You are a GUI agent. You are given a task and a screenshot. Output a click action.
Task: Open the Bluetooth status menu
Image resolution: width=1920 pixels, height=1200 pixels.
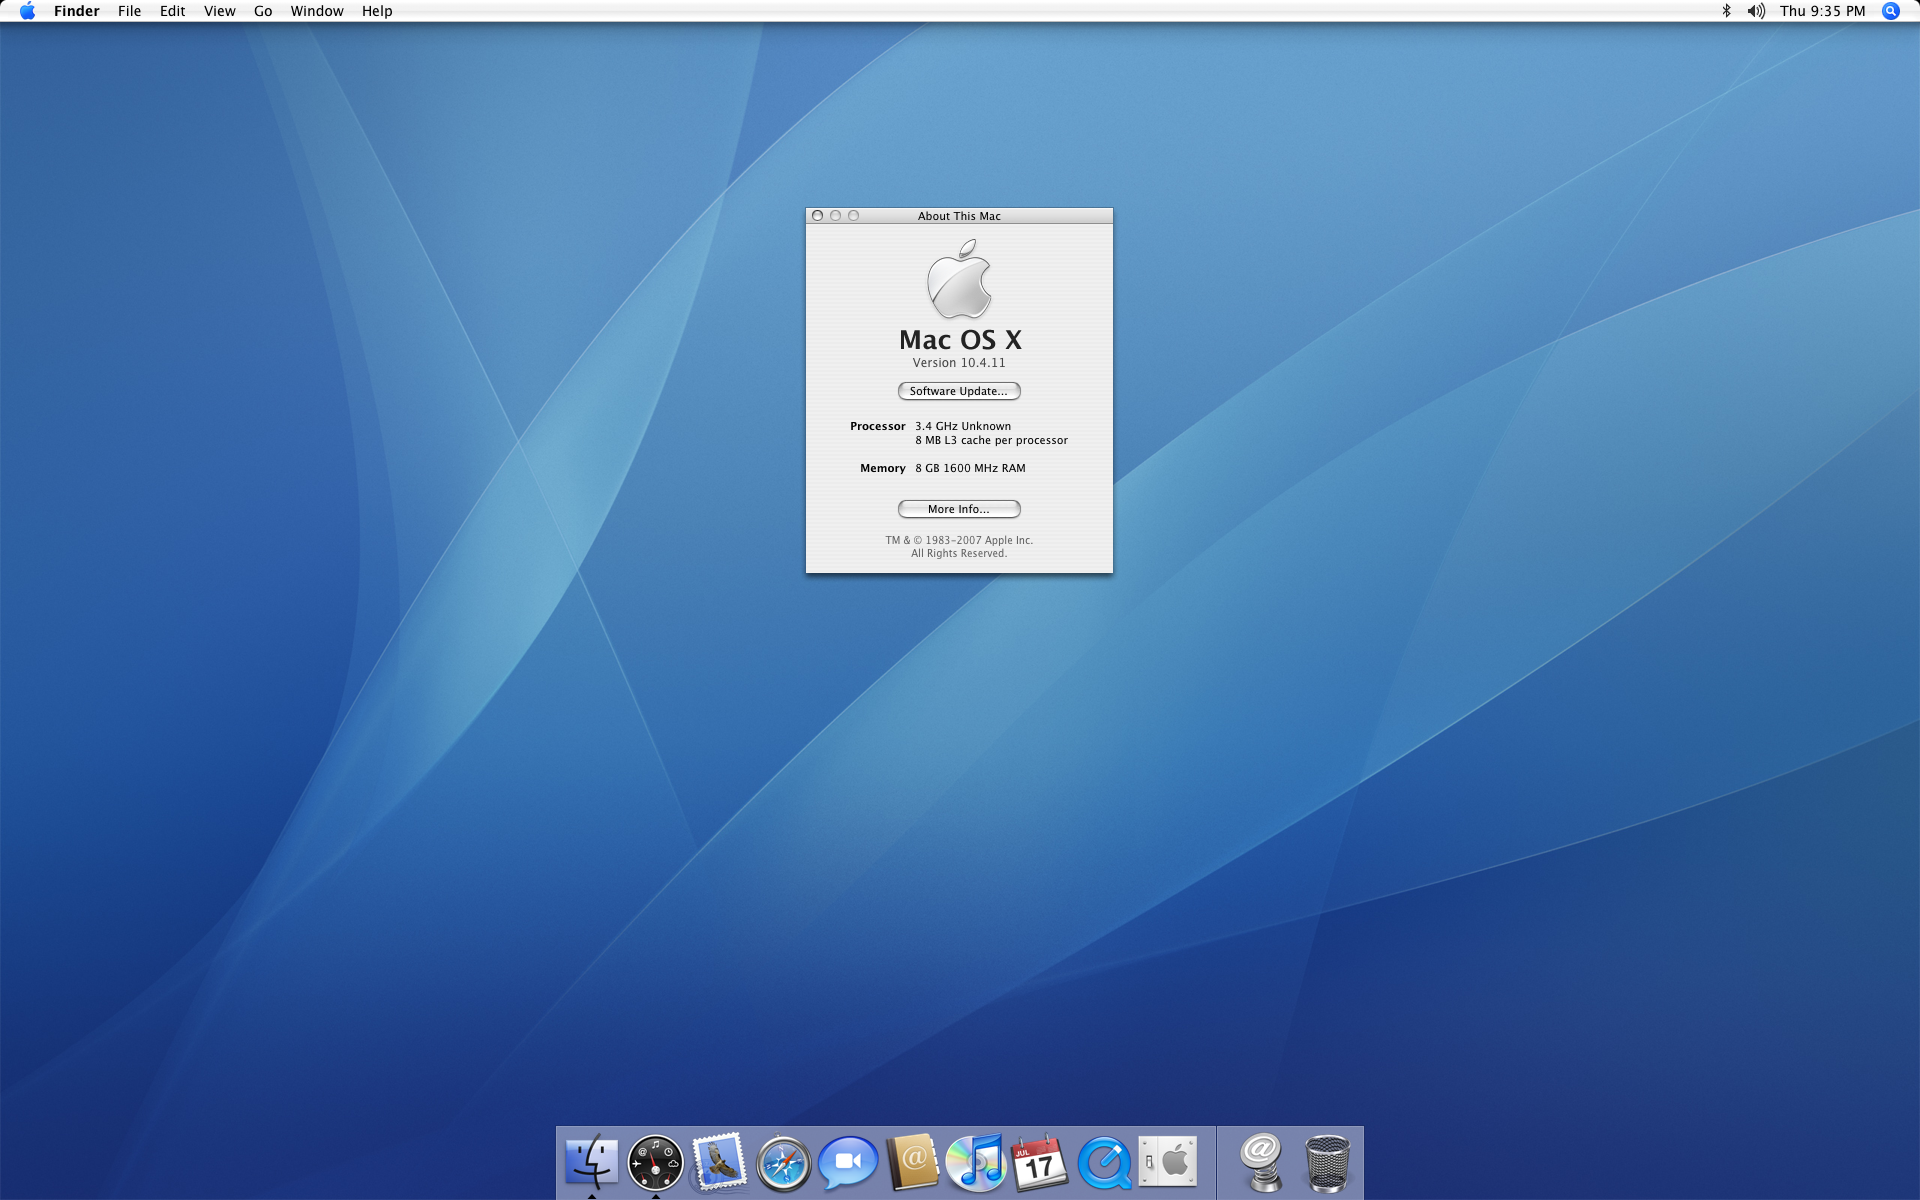tap(1726, 11)
